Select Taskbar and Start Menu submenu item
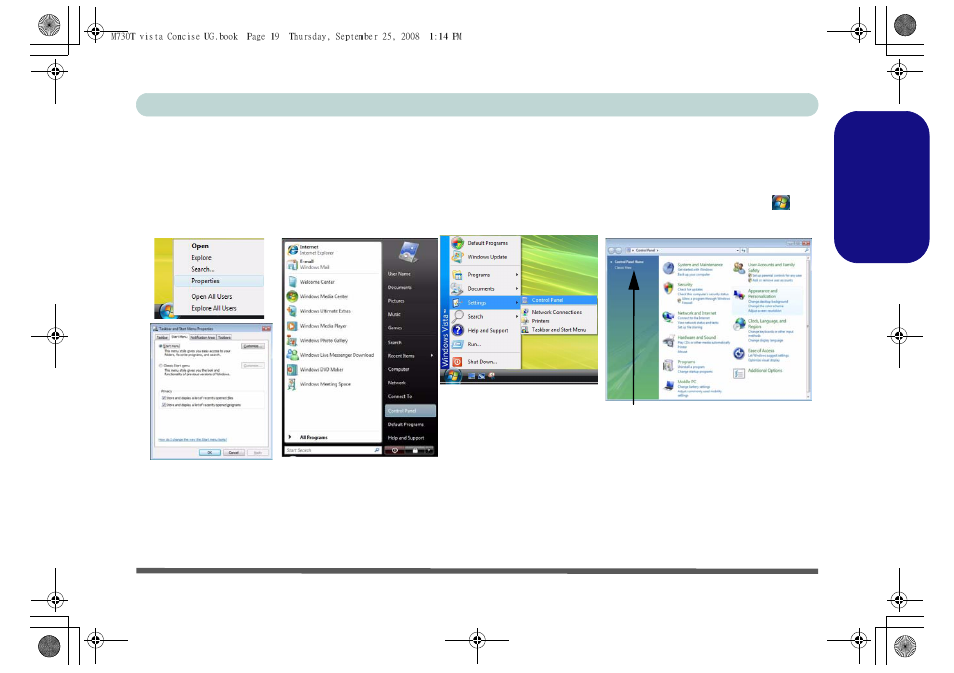Viewport: 954px width, 673px height. click(559, 330)
